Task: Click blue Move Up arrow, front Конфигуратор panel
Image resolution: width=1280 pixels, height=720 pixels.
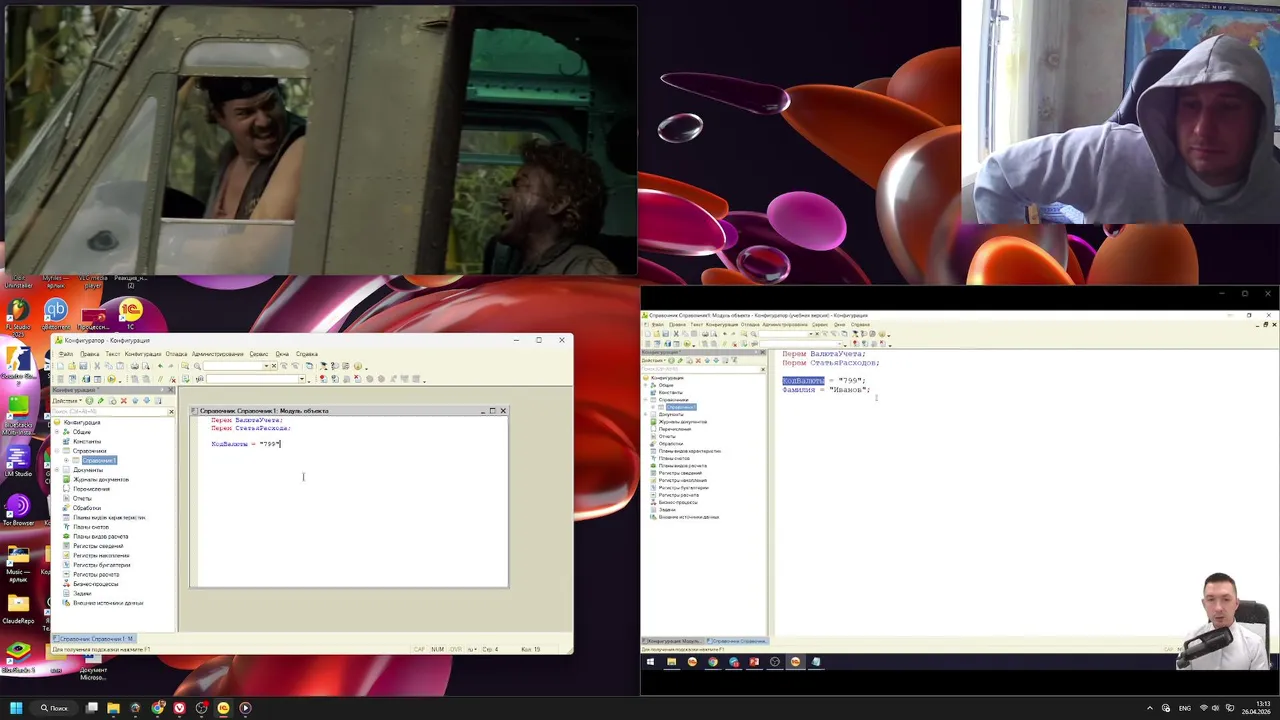Action: pos(135,401)
